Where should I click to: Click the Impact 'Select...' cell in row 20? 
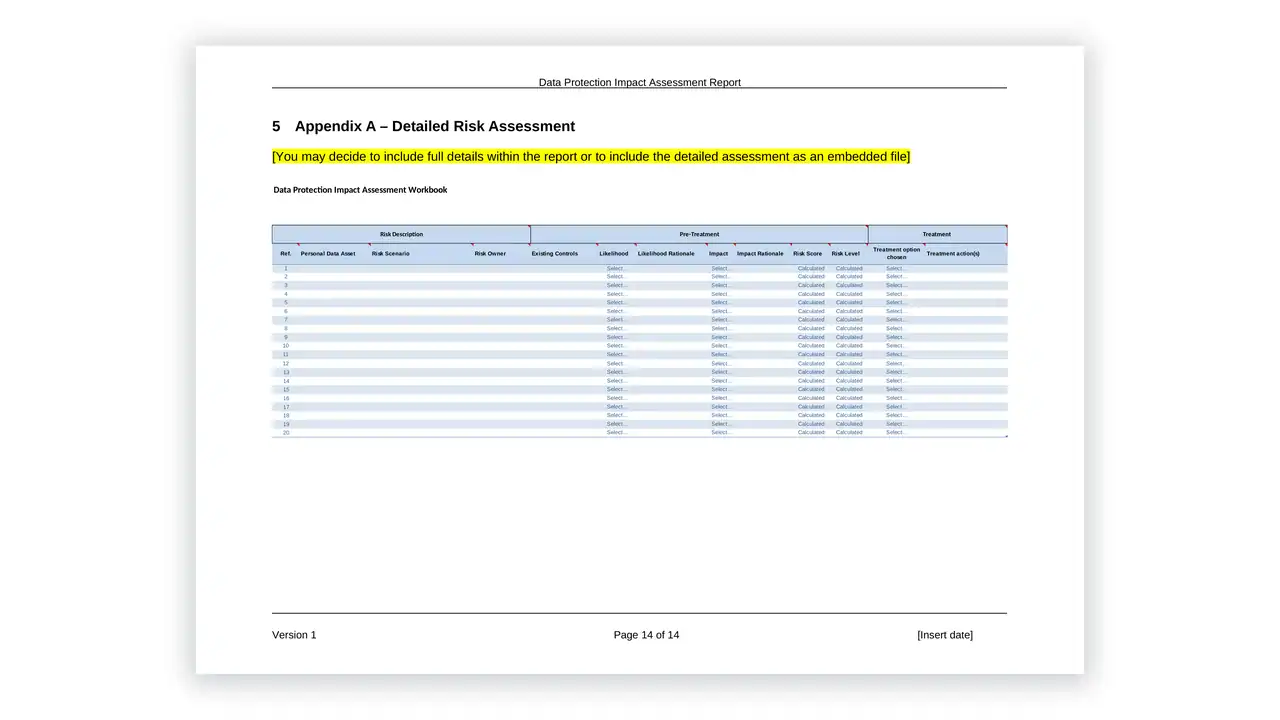(x=721, y=432)
